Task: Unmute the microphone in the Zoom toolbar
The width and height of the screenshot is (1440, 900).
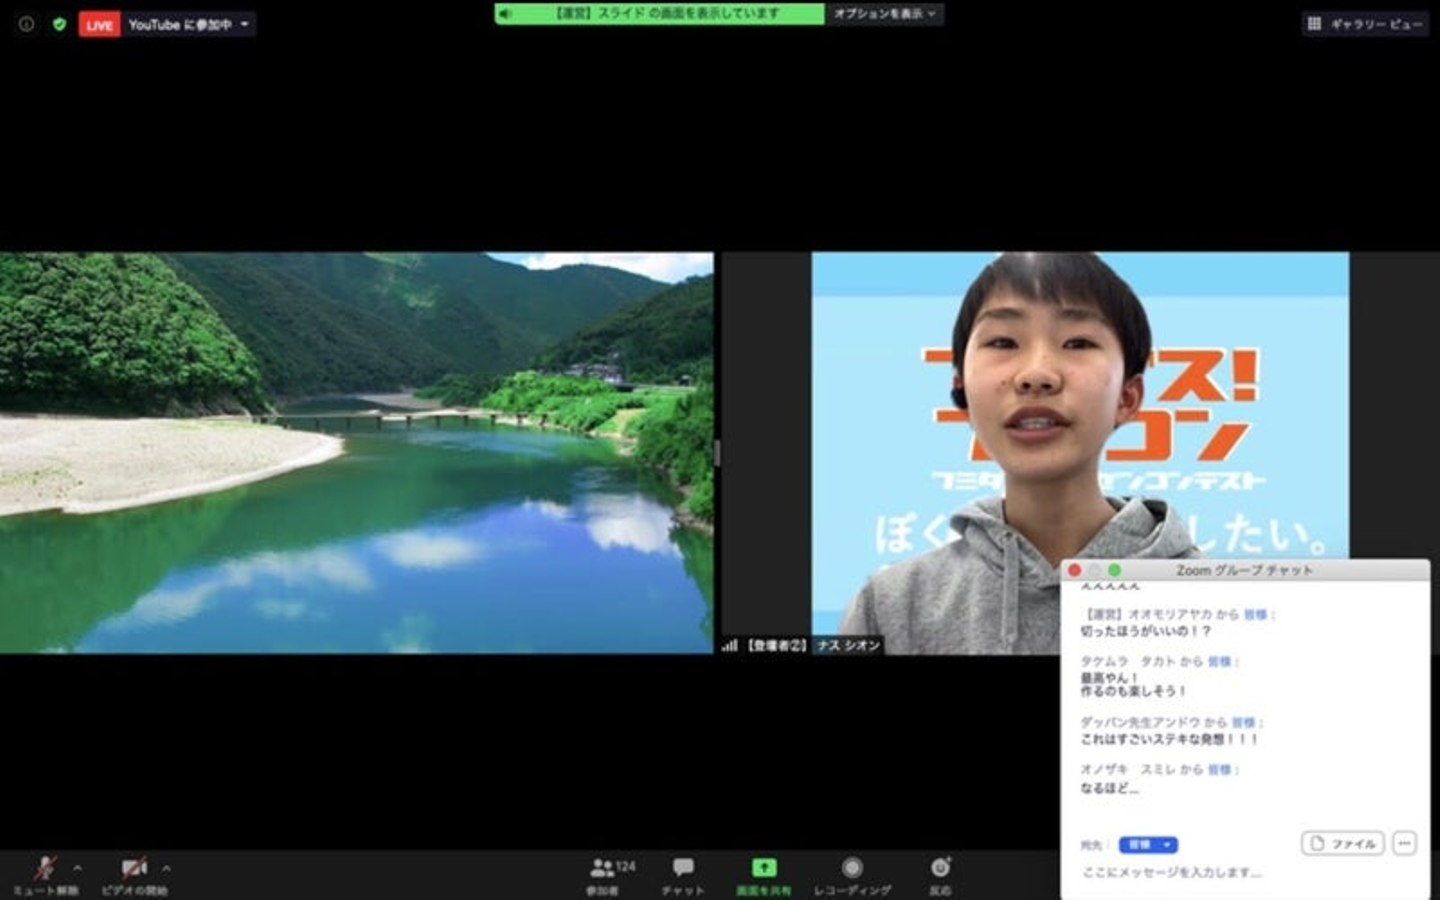Action: click(x=45, y=868)
